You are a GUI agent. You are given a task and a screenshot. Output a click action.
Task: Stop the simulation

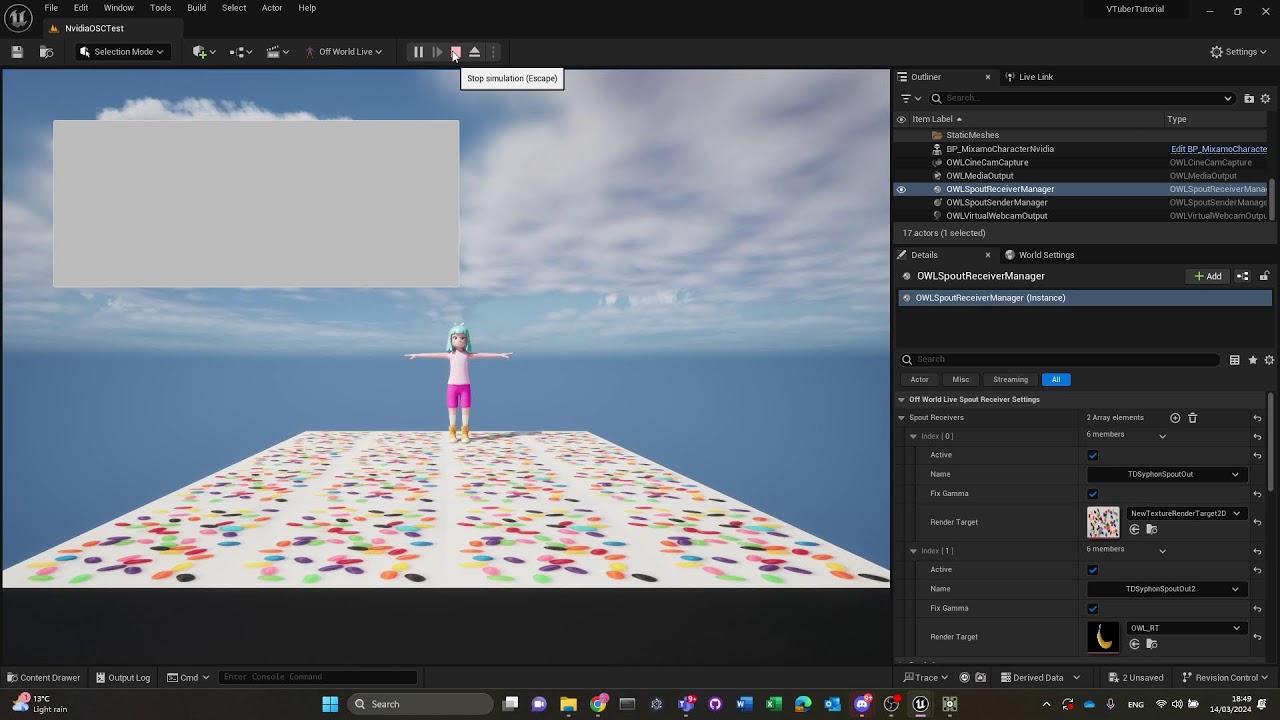click(x=456, y=52)
